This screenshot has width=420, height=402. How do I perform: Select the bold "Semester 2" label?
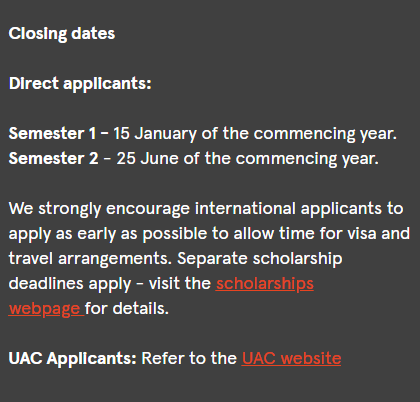tap(53, 159)
